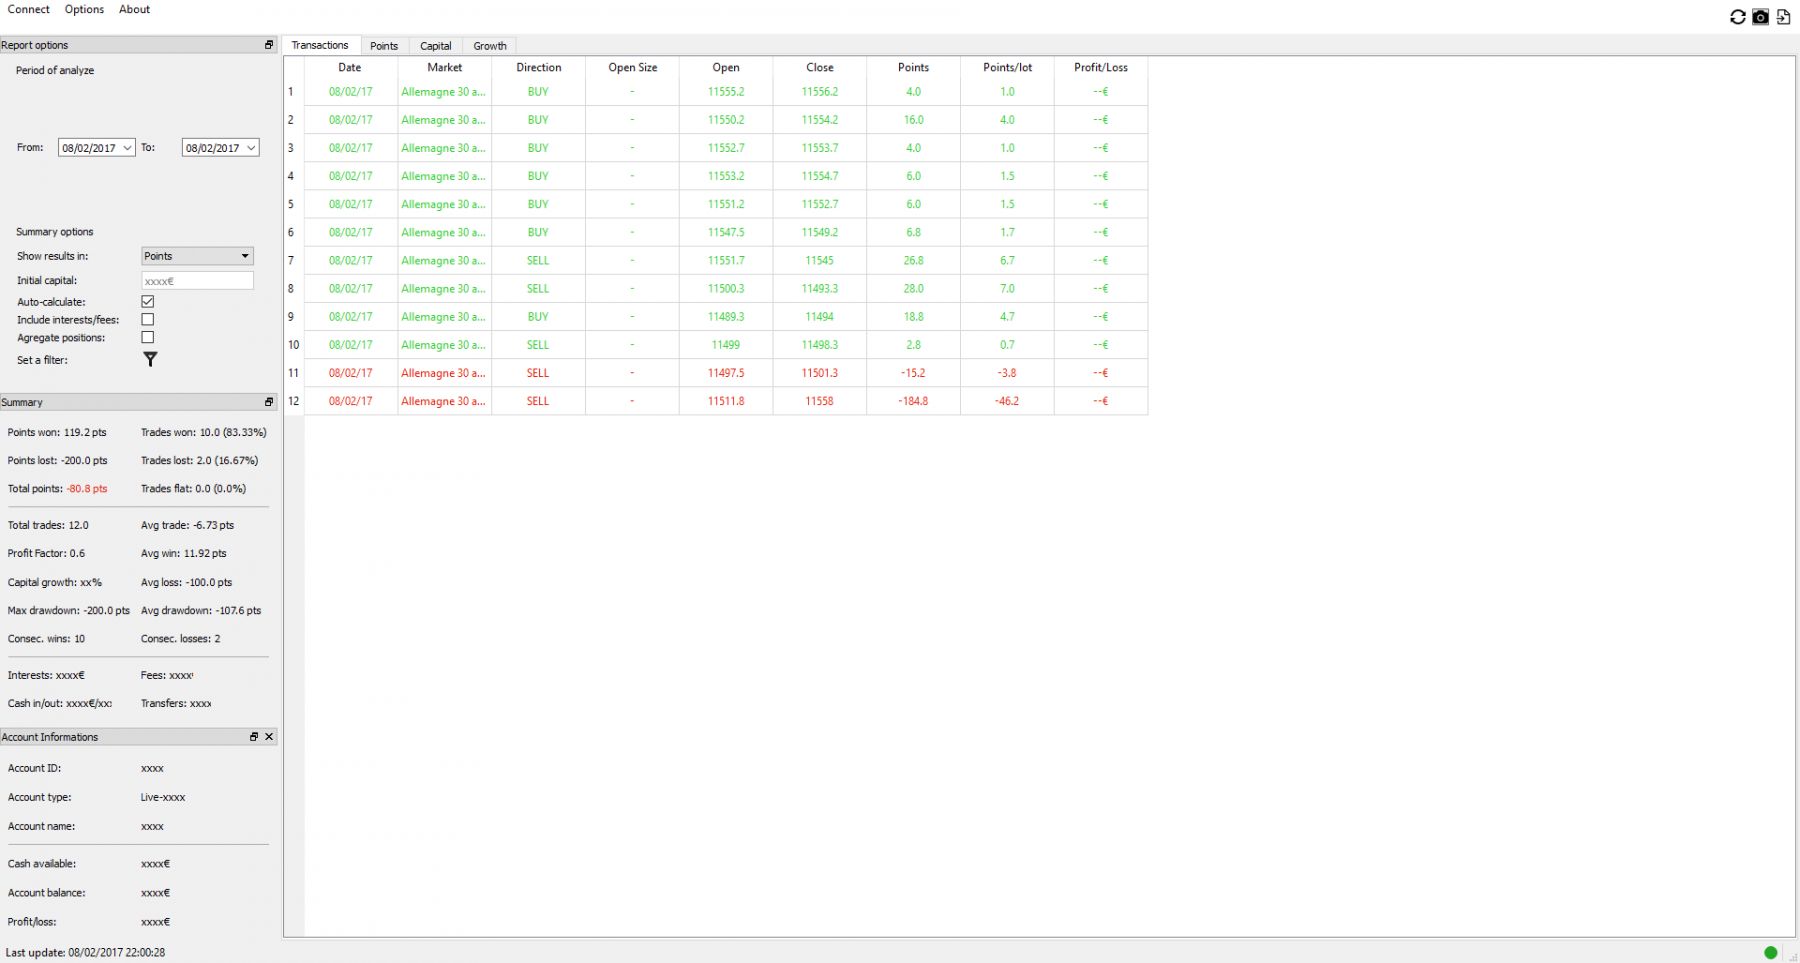Screen dimensions: 1800x963
Task: Click the 26.8 points cell
Action: tap(913, 260)
